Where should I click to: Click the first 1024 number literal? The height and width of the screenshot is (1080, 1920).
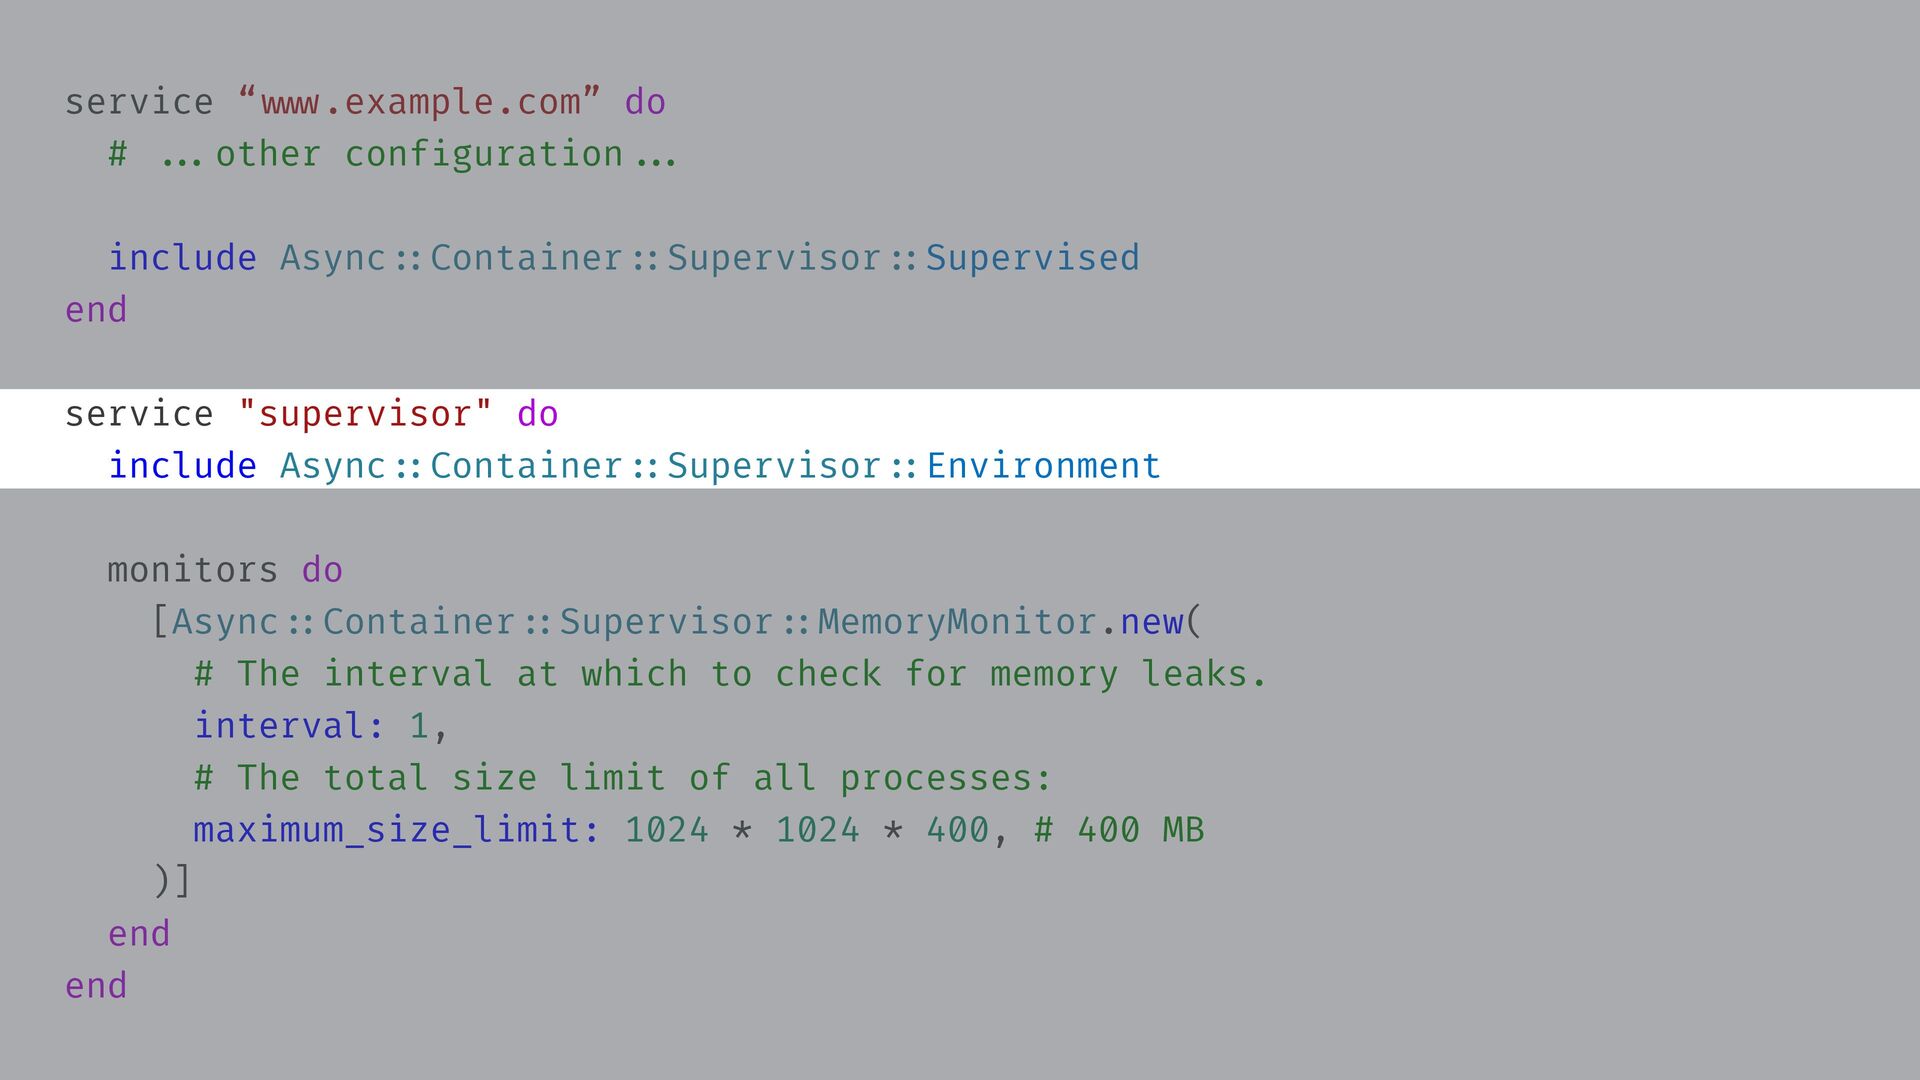(x=667, y=830)
